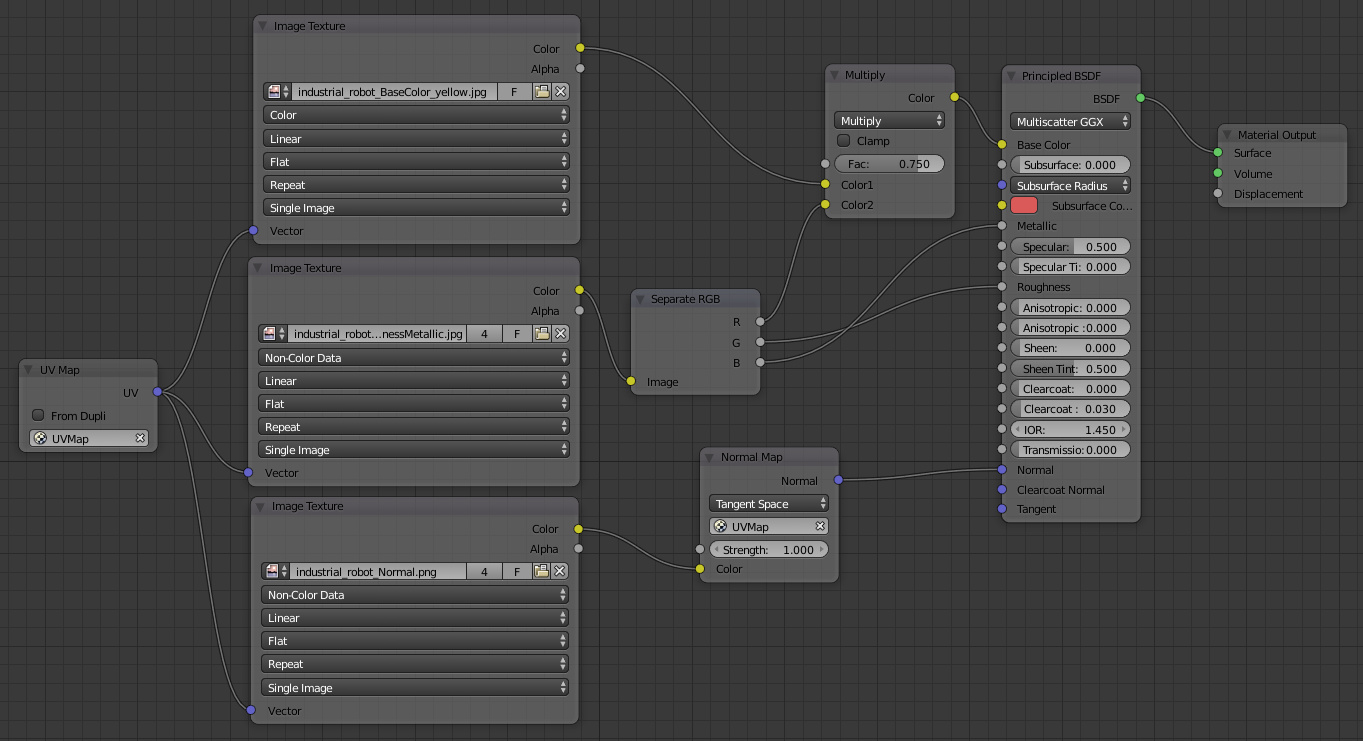This screenshot has height=741, width=1363.
Task: Open Tangent Space dropdown in Normal Map
Action: click(x=769, y=504)
